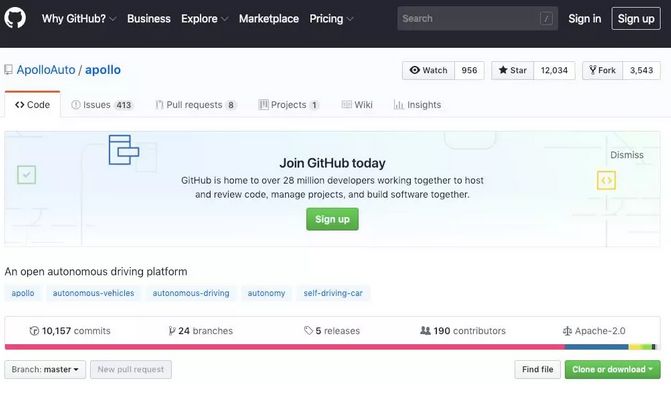Click the repository book icon
Image resolution: width=671 pixels, height=394 pixels.
(x=8, y=70)
